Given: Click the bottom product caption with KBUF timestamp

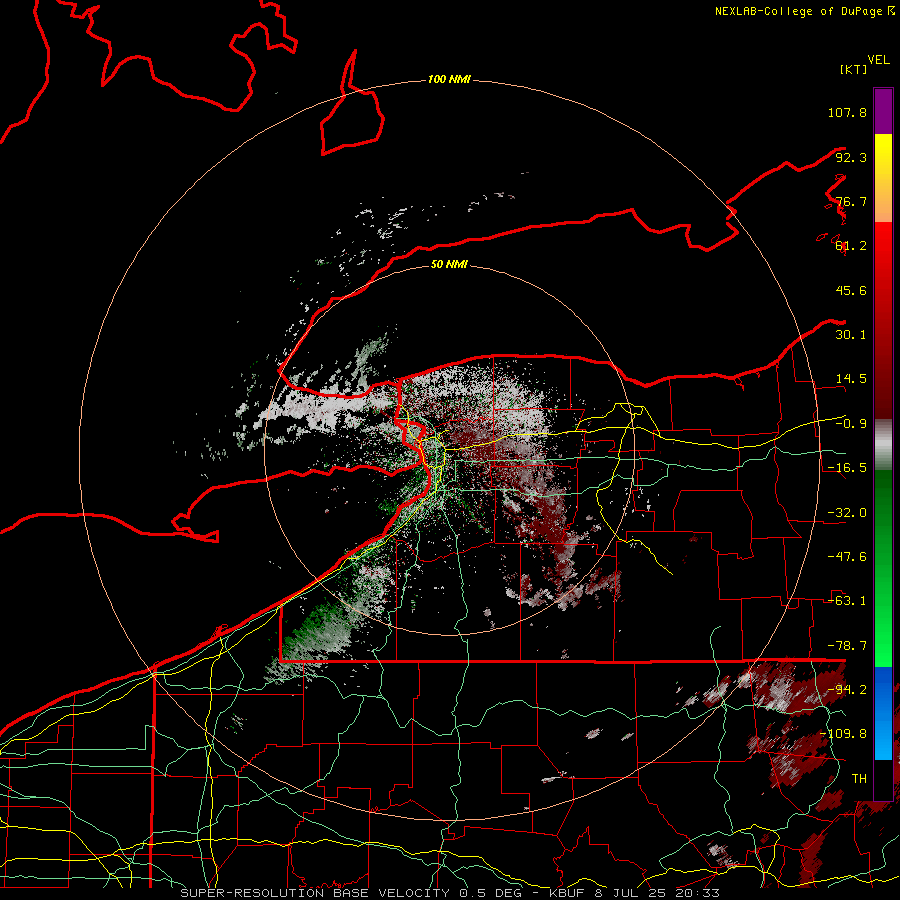Looking at the screenshot, I should click(x=449, y=893).
